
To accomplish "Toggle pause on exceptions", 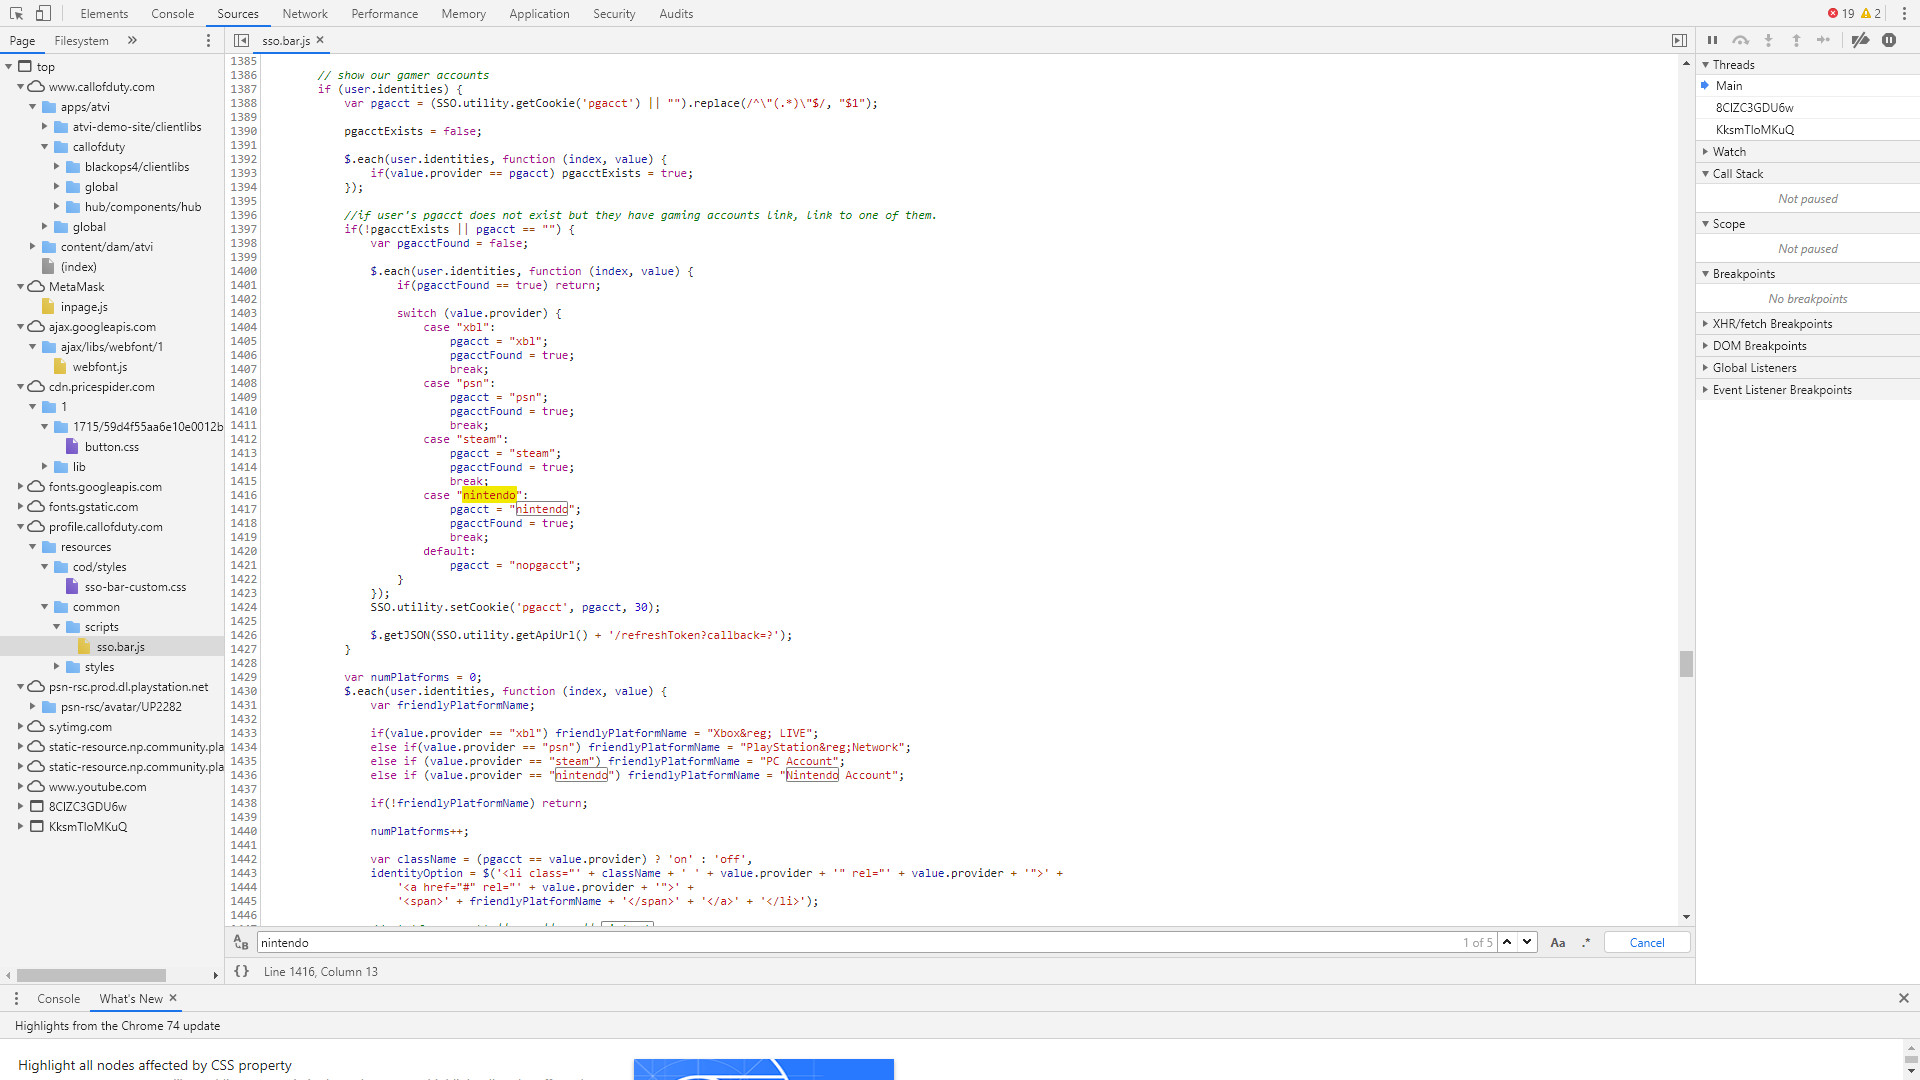I will (x=1889, y=40).
